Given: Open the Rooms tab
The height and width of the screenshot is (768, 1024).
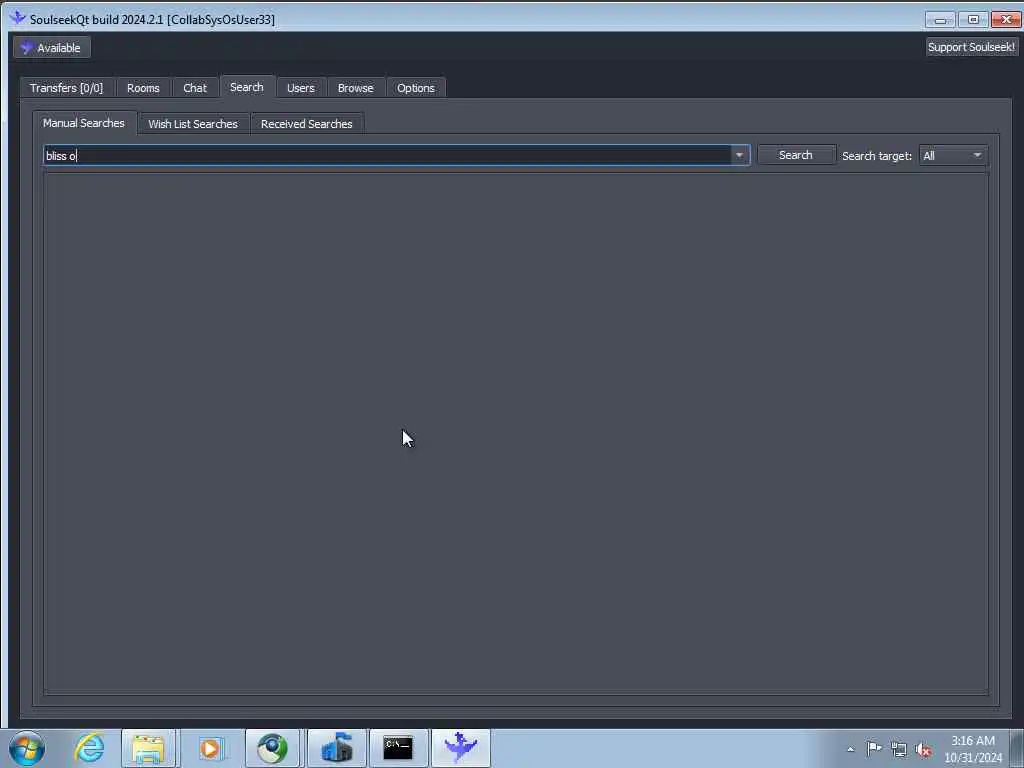Looking at the screenshot, I should tap(143, 88).
